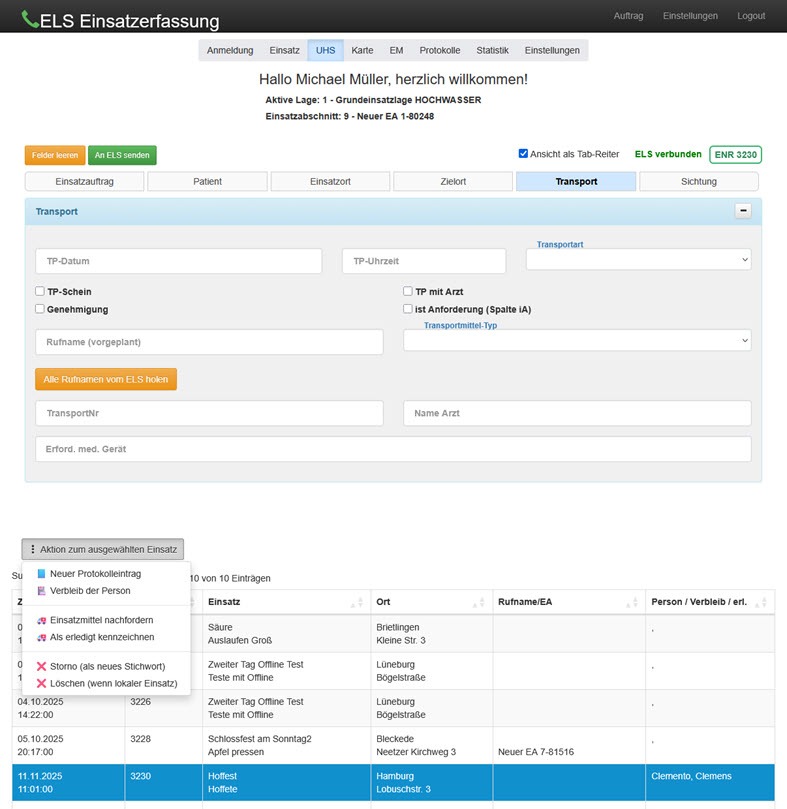Expand the Transportmittel-Typ dropdown
The height and width of the screenshot is (809, 787).
pyautogui.click(x=577, y=341)
